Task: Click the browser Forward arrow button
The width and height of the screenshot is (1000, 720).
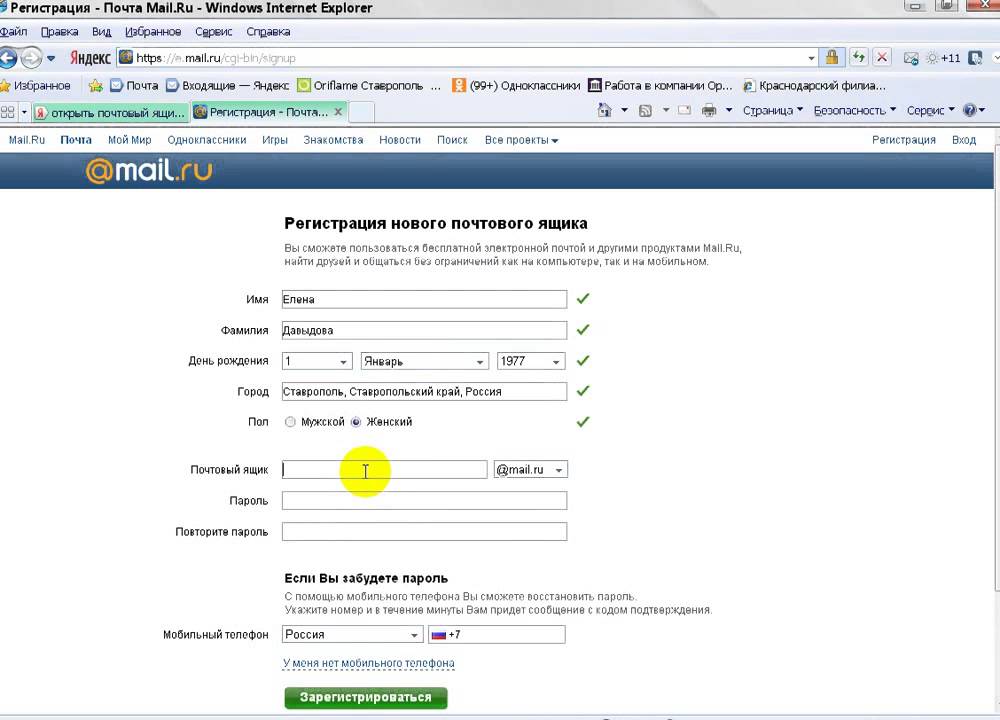Action: tap(31, 58)
